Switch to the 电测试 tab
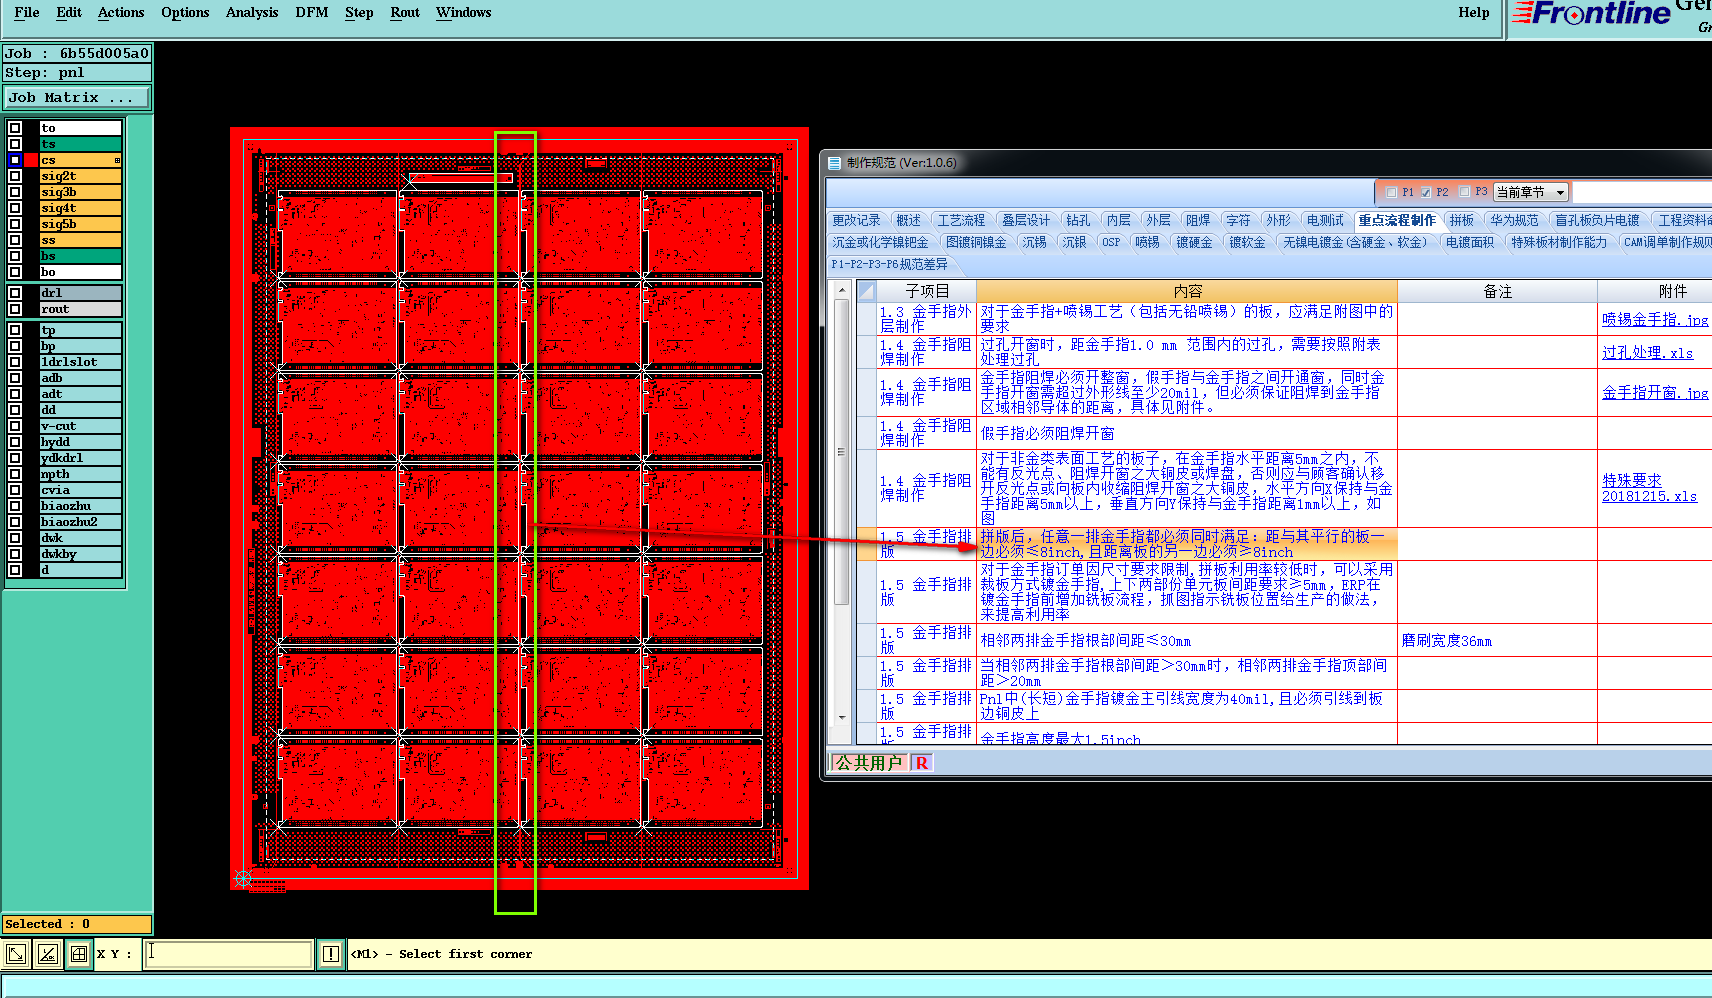Viewport: 1712px width, 998px height. [x=1325, y=220]
